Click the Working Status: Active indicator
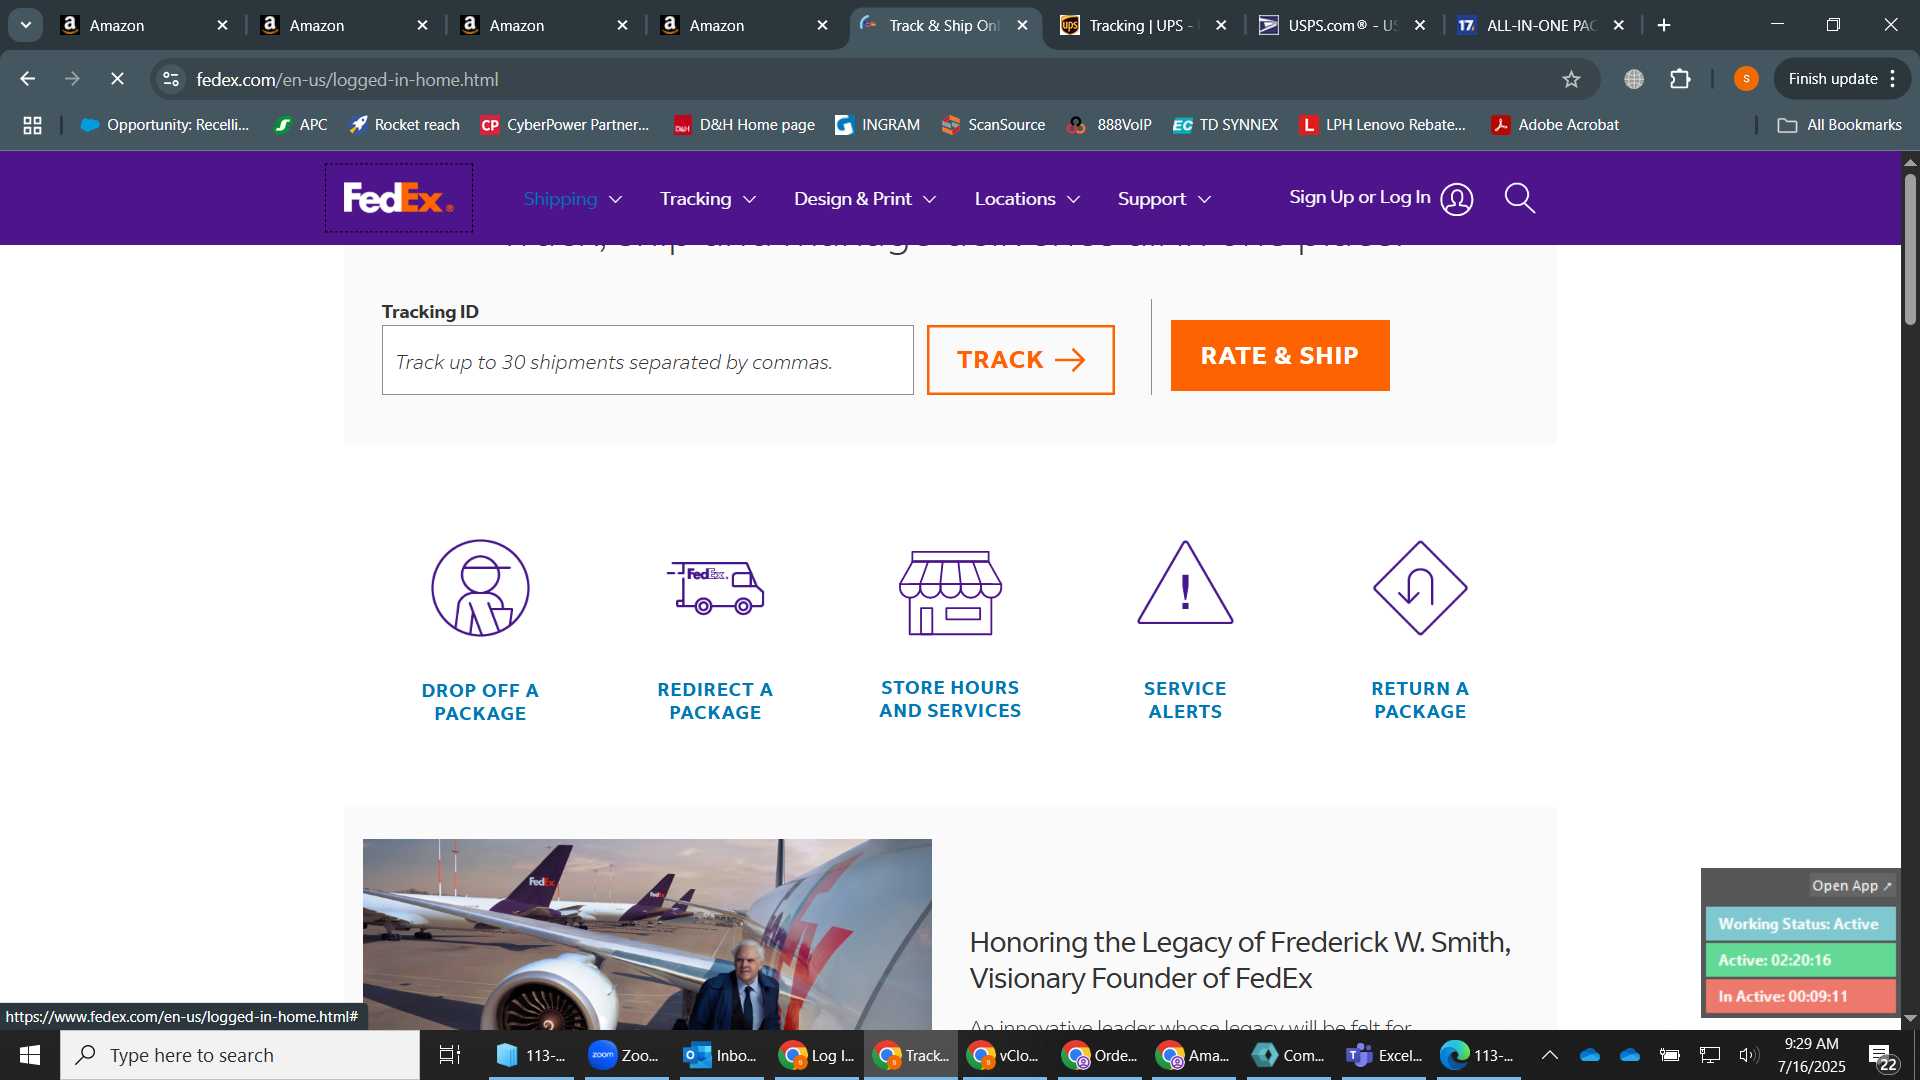The height and width of the screenshot is (1080, 1920). [1799, 924]
